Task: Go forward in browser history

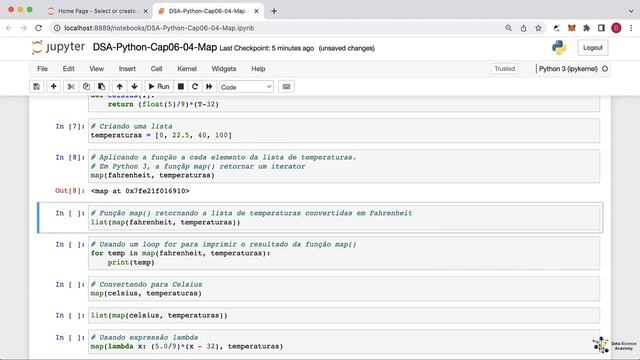Action: (x=23, y=28)
